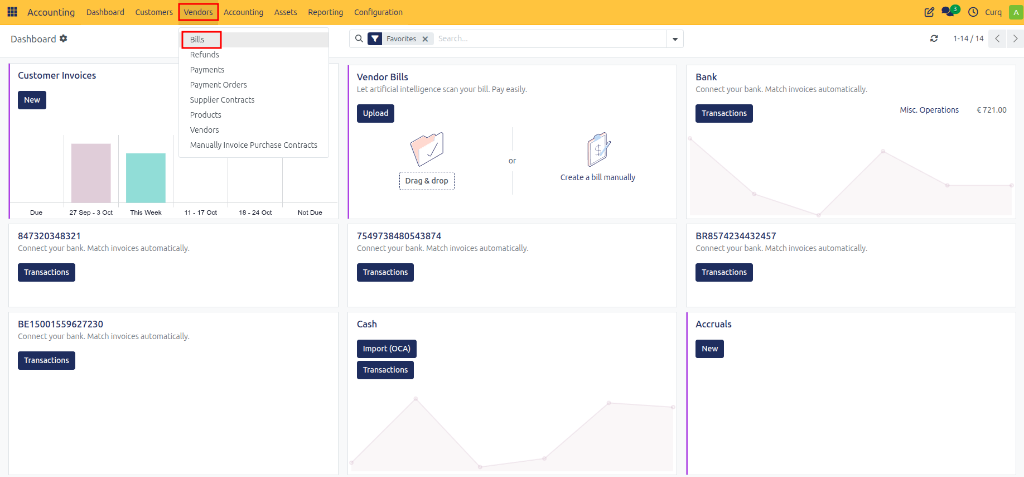1024x477 pixels.
Task: Open Manually Invoice Purchase Contracts
Action: pos(253,145)
